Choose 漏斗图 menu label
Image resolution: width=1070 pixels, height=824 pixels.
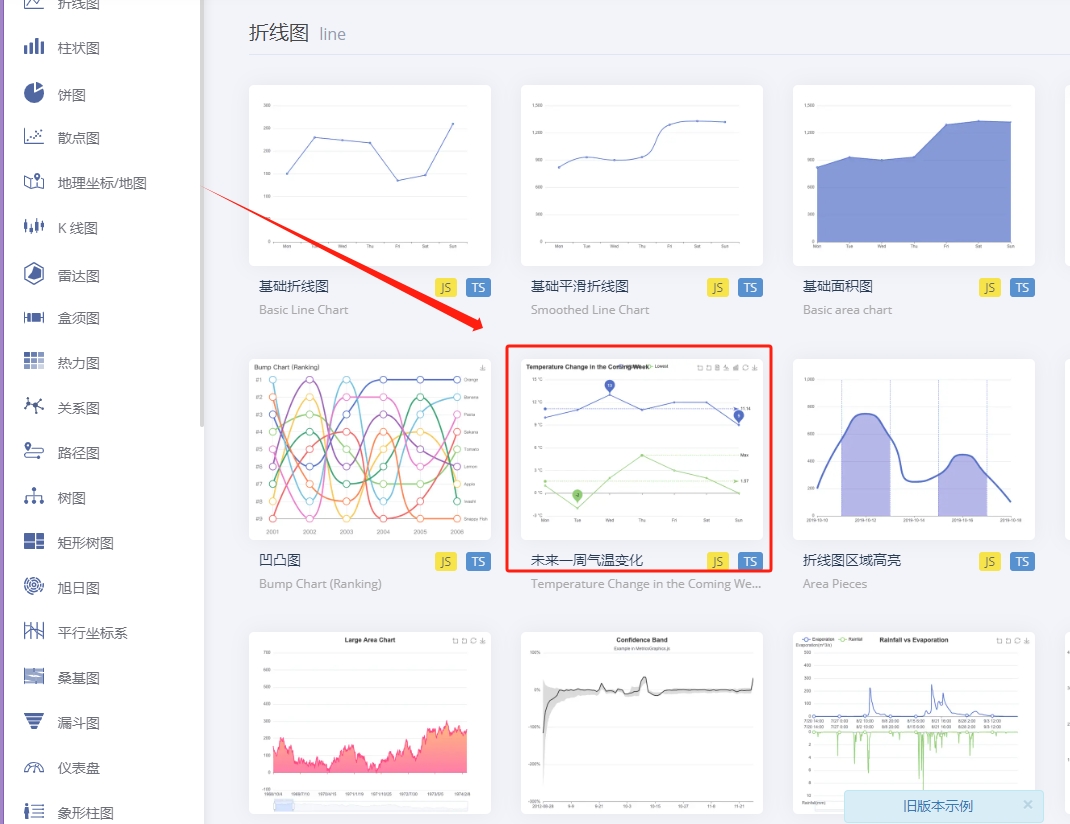(78, 722)
